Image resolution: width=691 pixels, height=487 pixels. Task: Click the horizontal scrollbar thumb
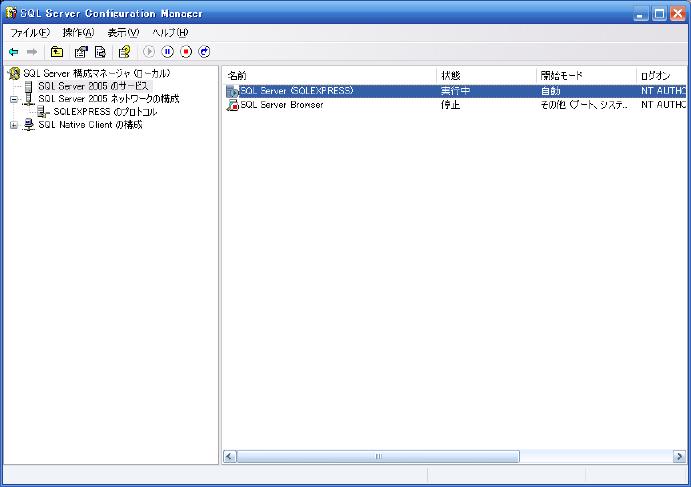click(x=378, y=456)
